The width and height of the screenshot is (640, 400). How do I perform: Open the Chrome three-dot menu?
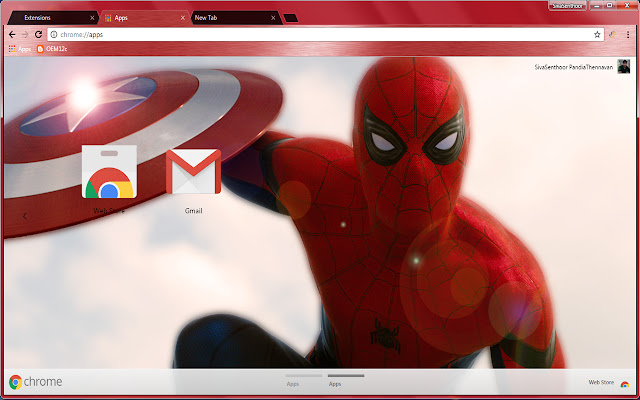627,35
